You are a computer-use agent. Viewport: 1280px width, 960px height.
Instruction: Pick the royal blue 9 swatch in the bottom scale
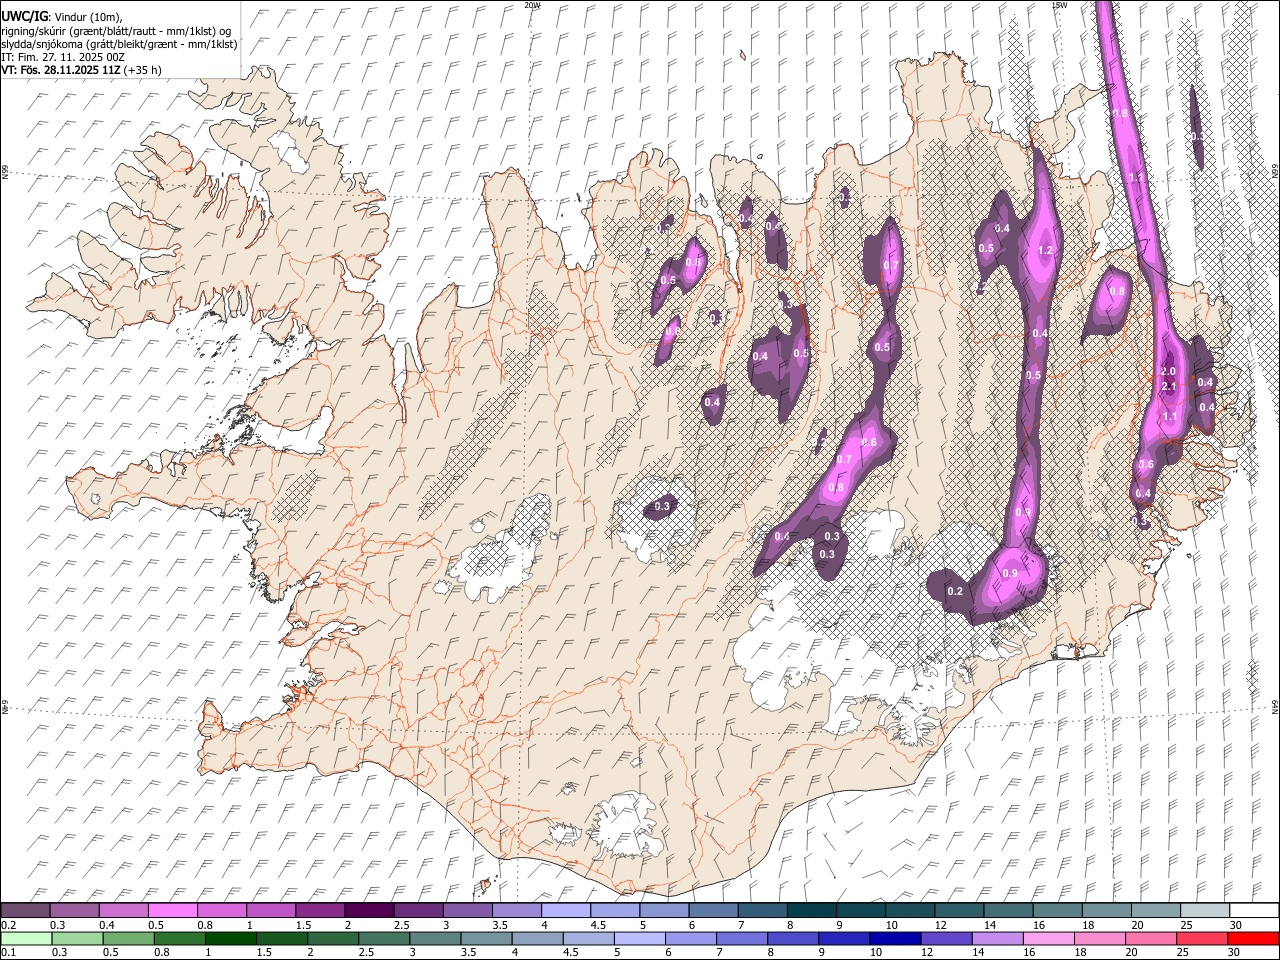(x=844, y=939)
